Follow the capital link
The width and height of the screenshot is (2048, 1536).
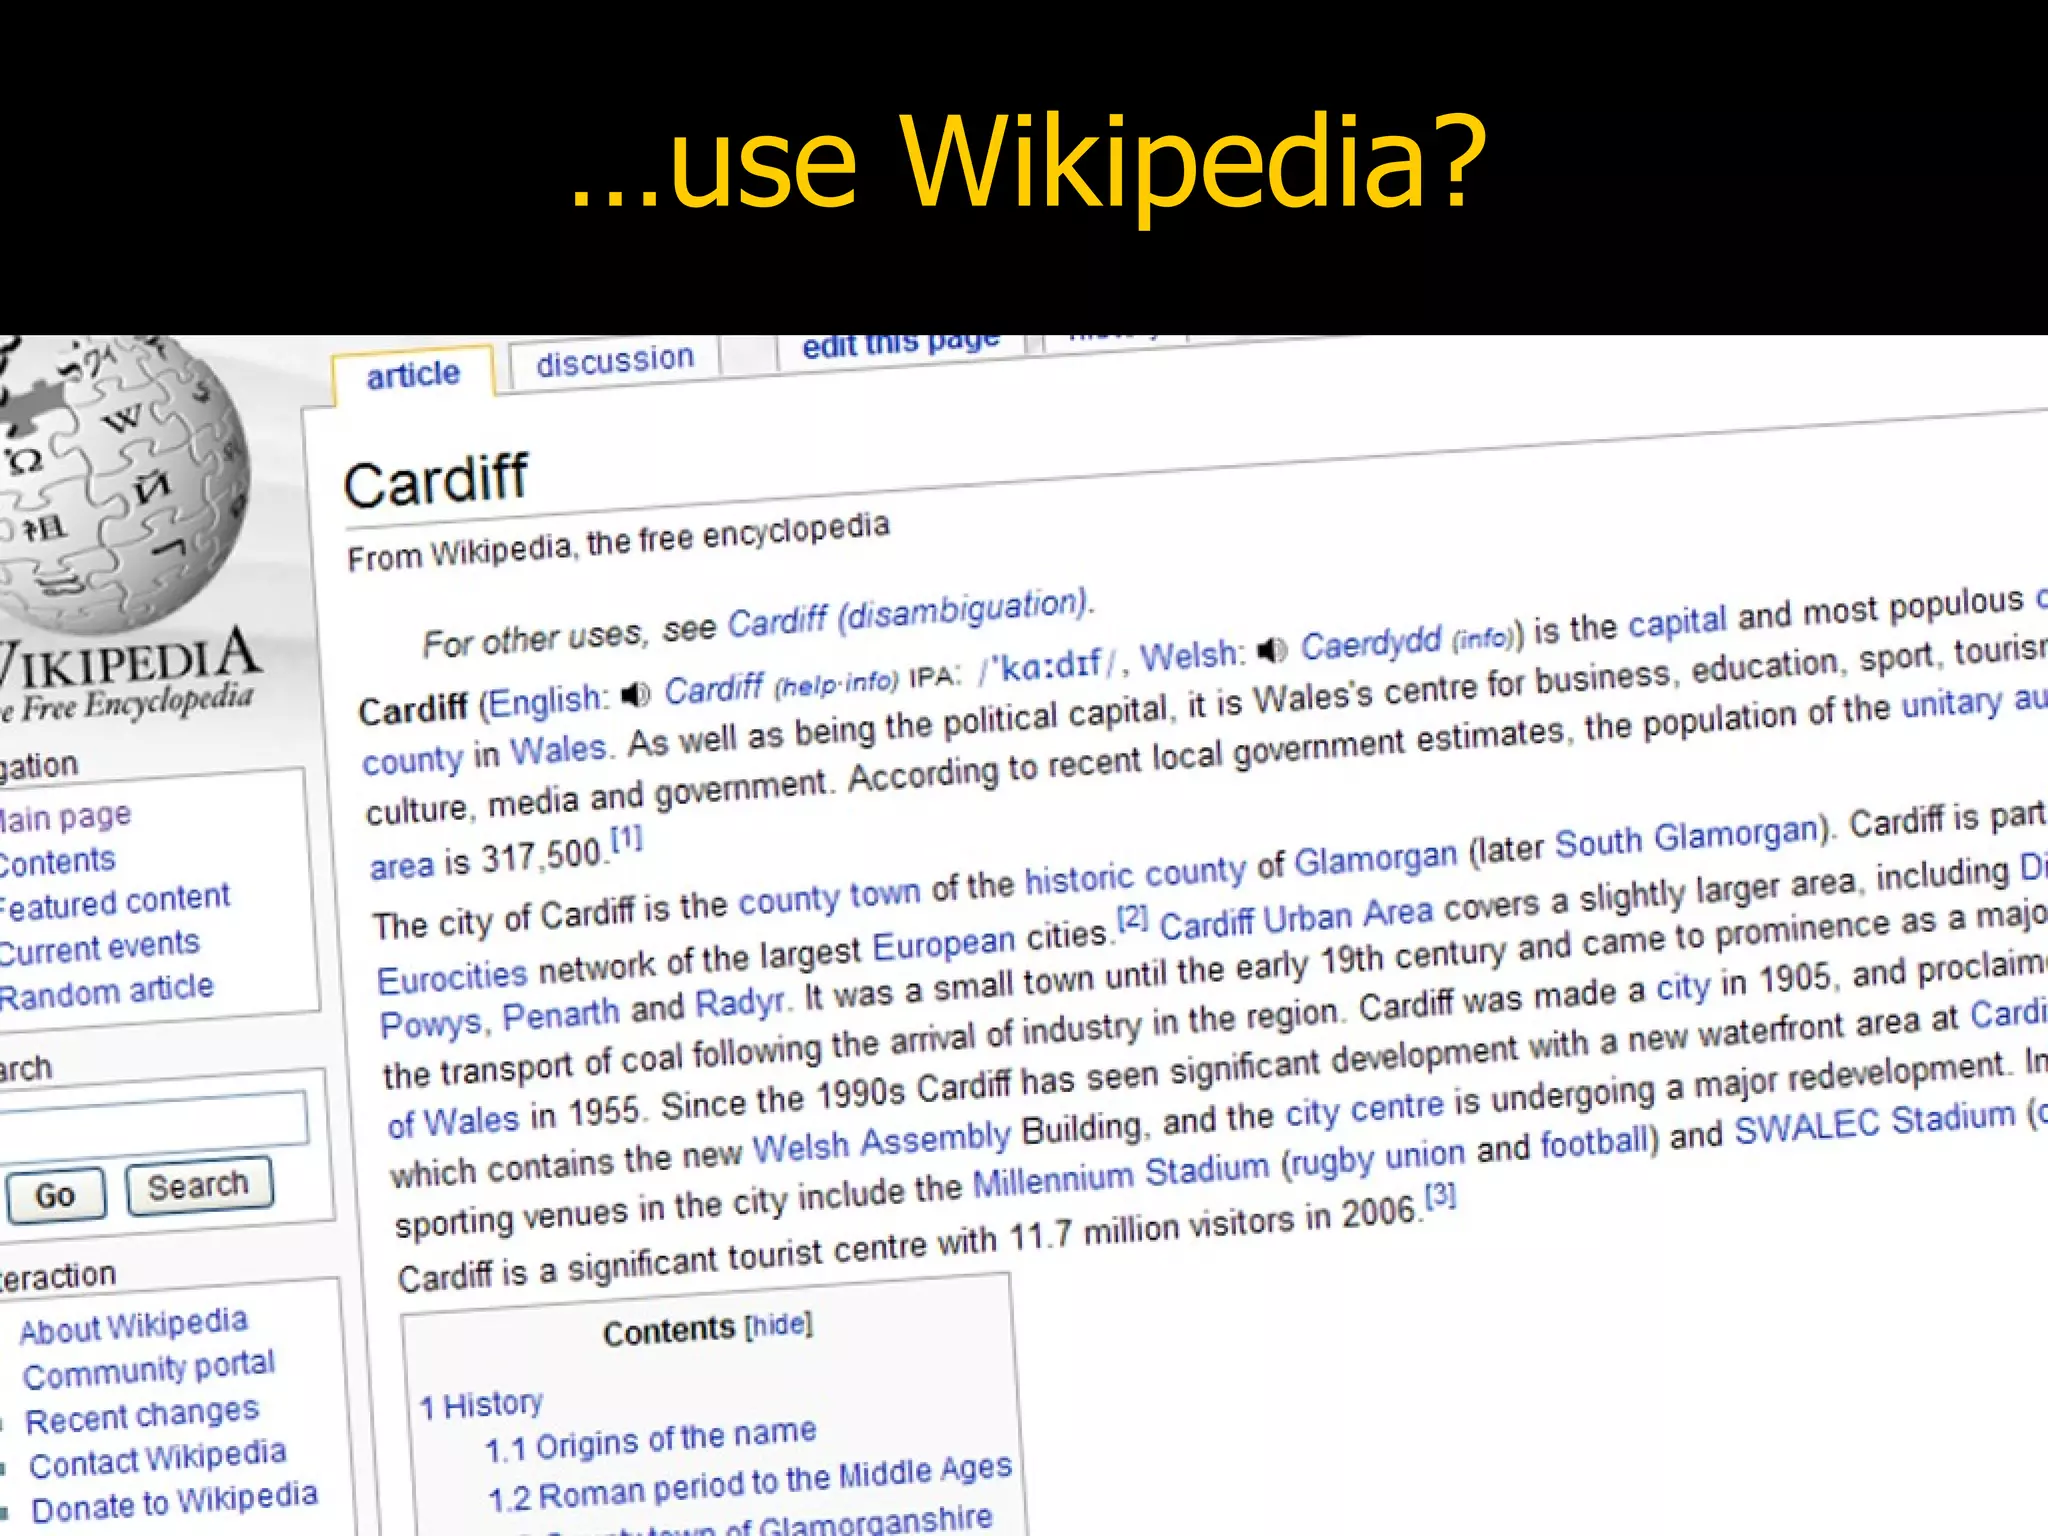1677,622
